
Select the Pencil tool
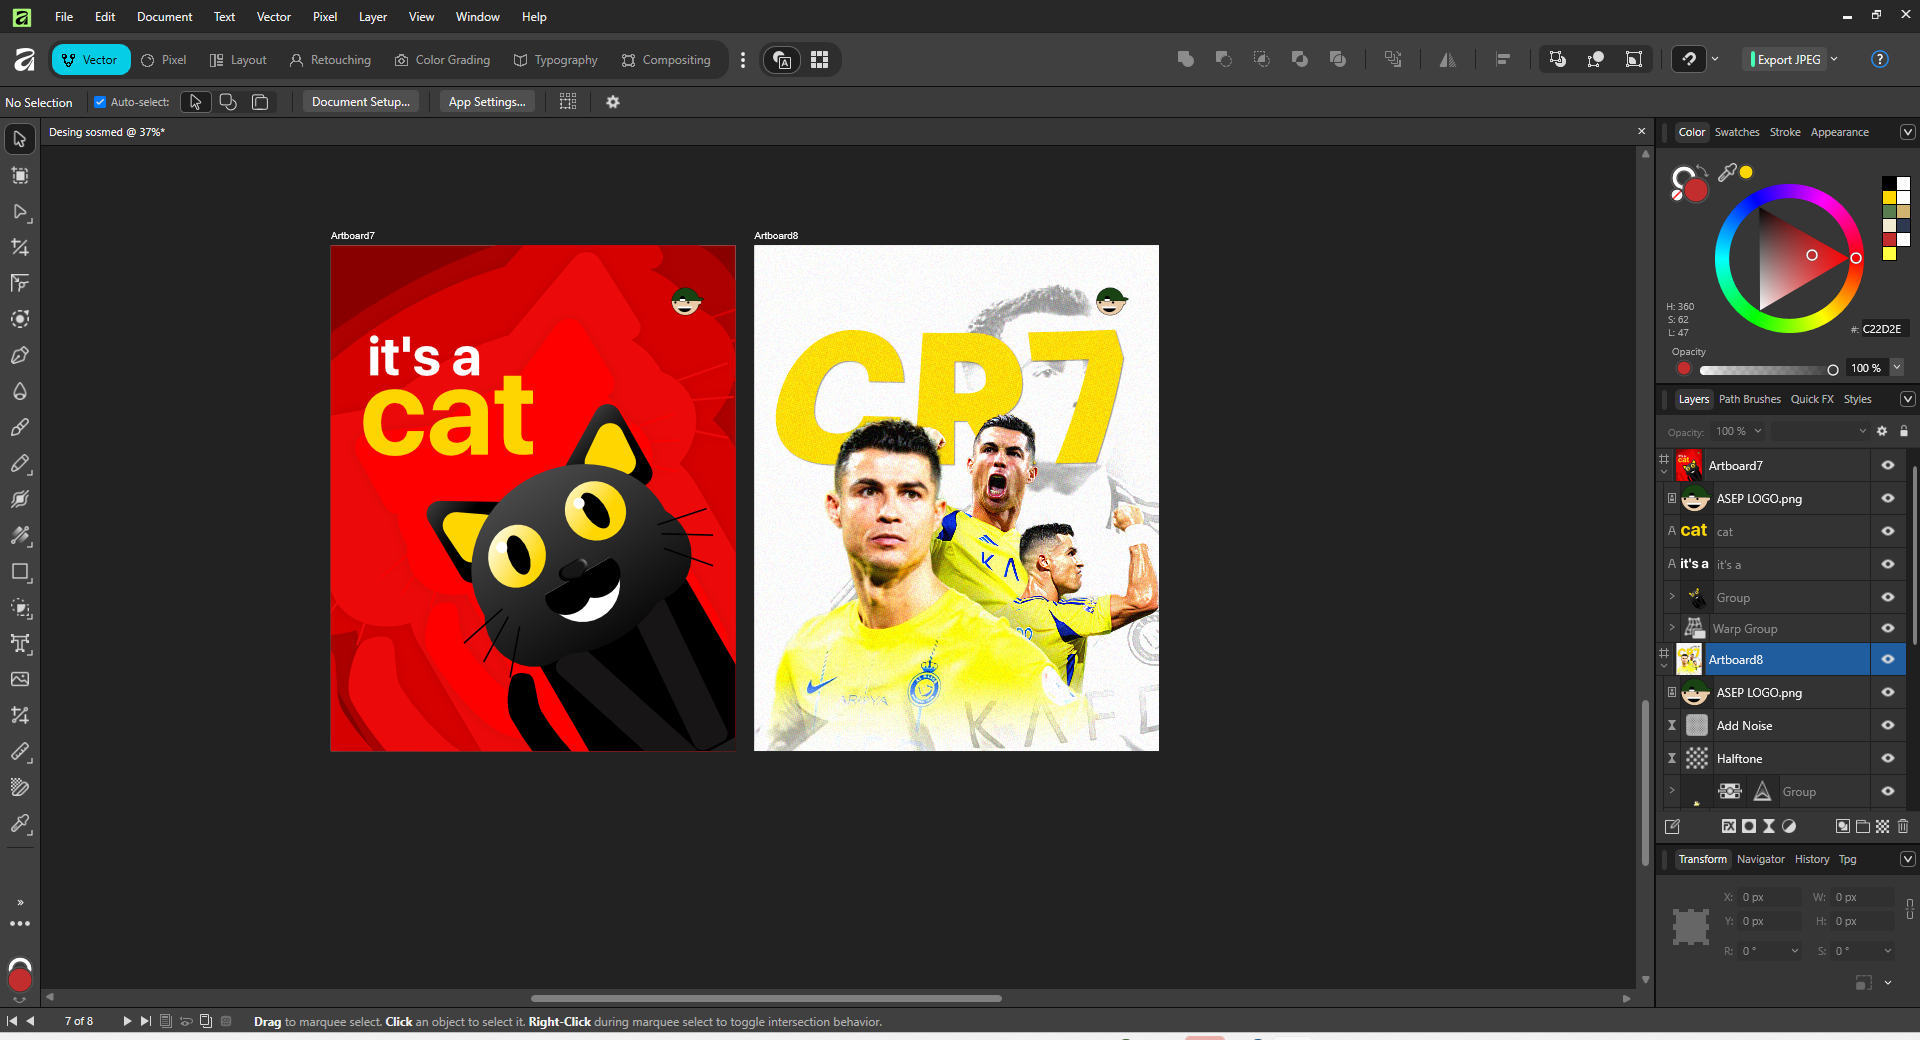click(x=19, y=463)
